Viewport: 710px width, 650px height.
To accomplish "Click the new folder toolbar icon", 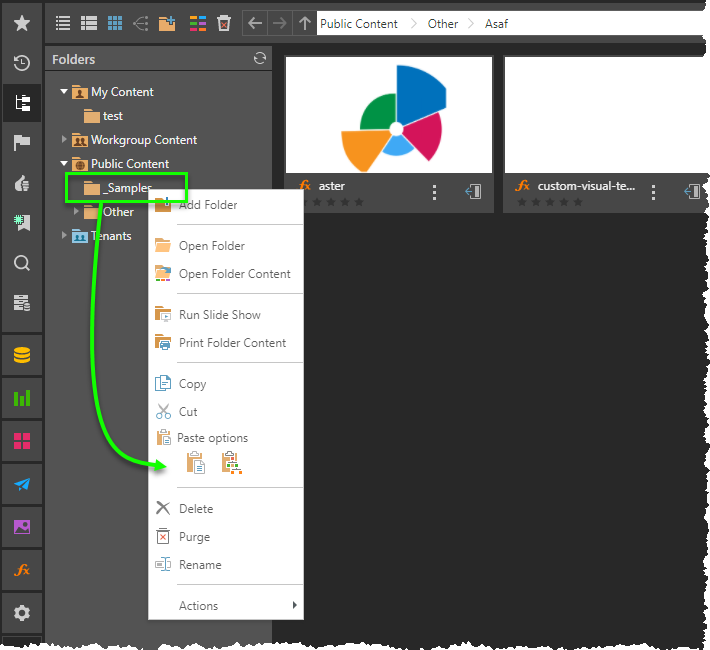I will point(167,23).
